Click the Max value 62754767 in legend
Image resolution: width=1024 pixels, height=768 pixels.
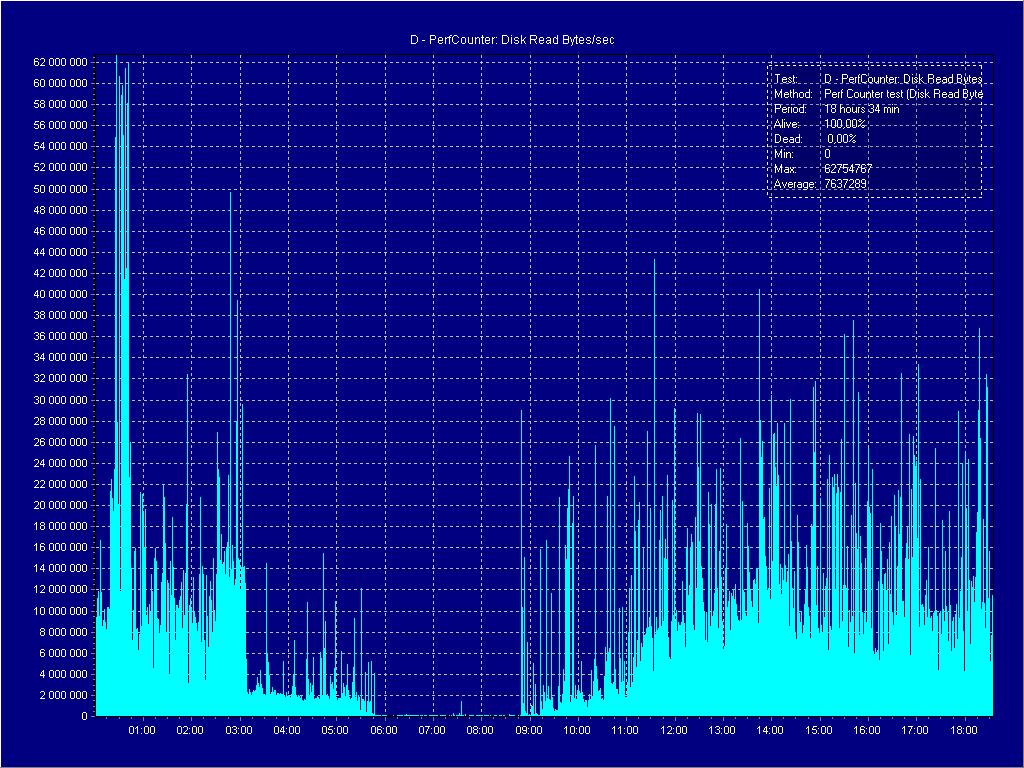click(848, 169)
